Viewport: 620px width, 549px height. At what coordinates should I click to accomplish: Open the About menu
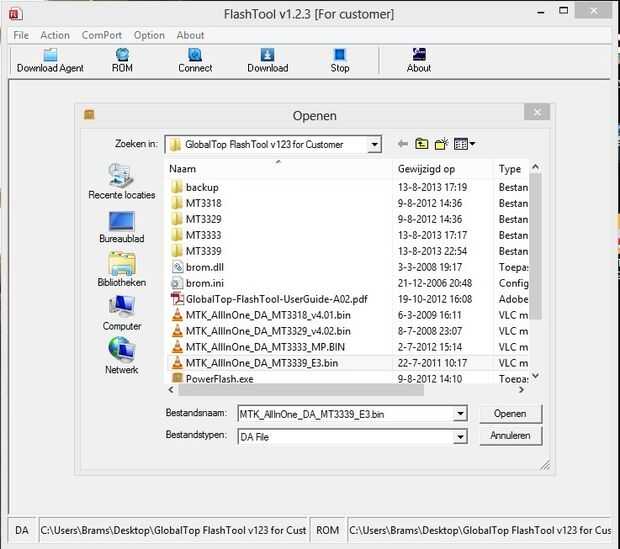pos(190,35)
